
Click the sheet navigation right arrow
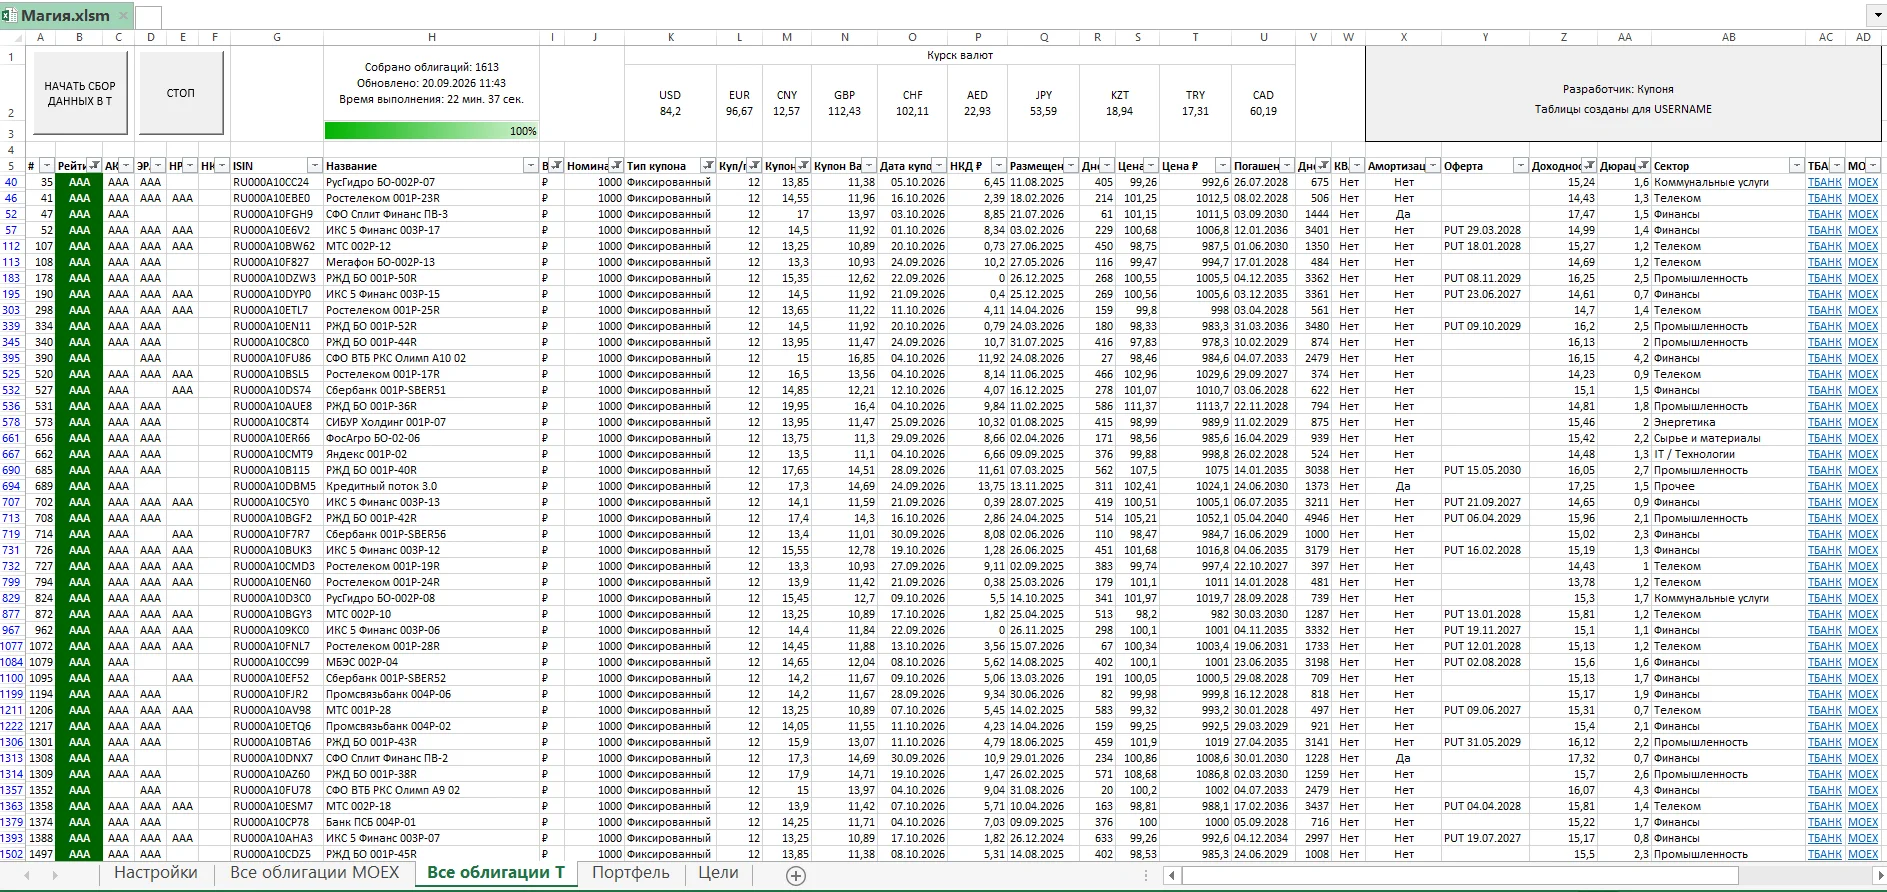(55, 875)
